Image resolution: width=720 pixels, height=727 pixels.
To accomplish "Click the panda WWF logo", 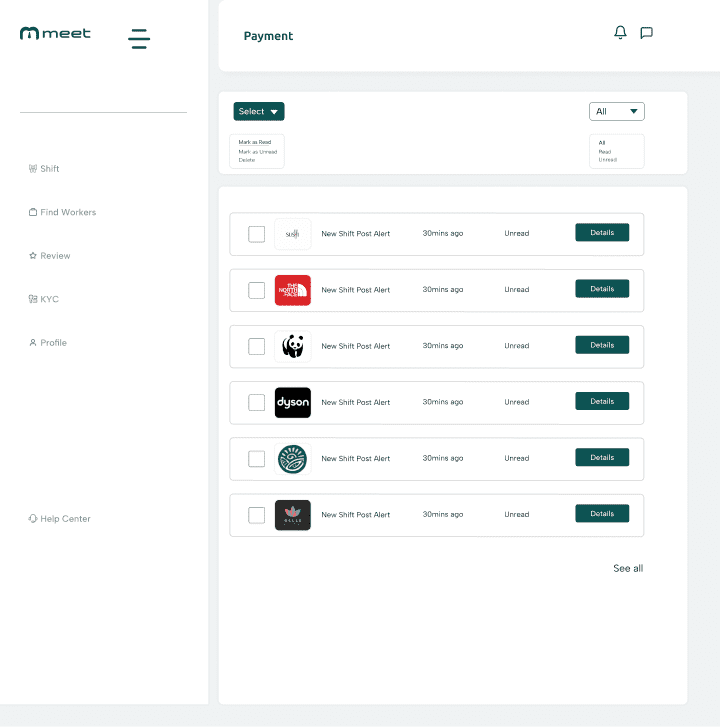I will pyautogui.click(x=293, y=346).
